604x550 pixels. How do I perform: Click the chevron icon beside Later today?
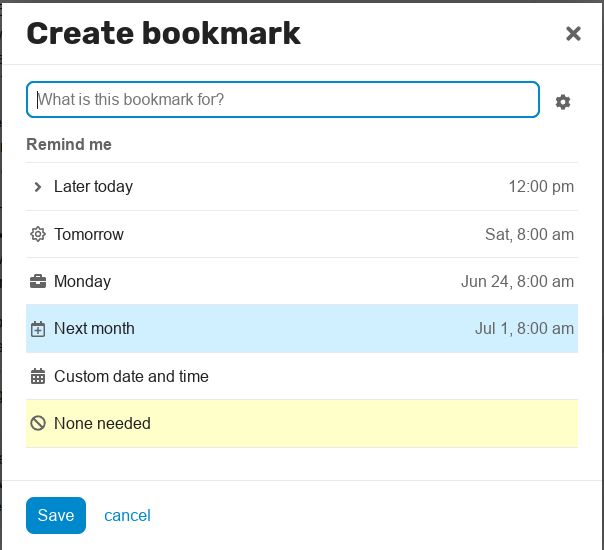[38, 187]
